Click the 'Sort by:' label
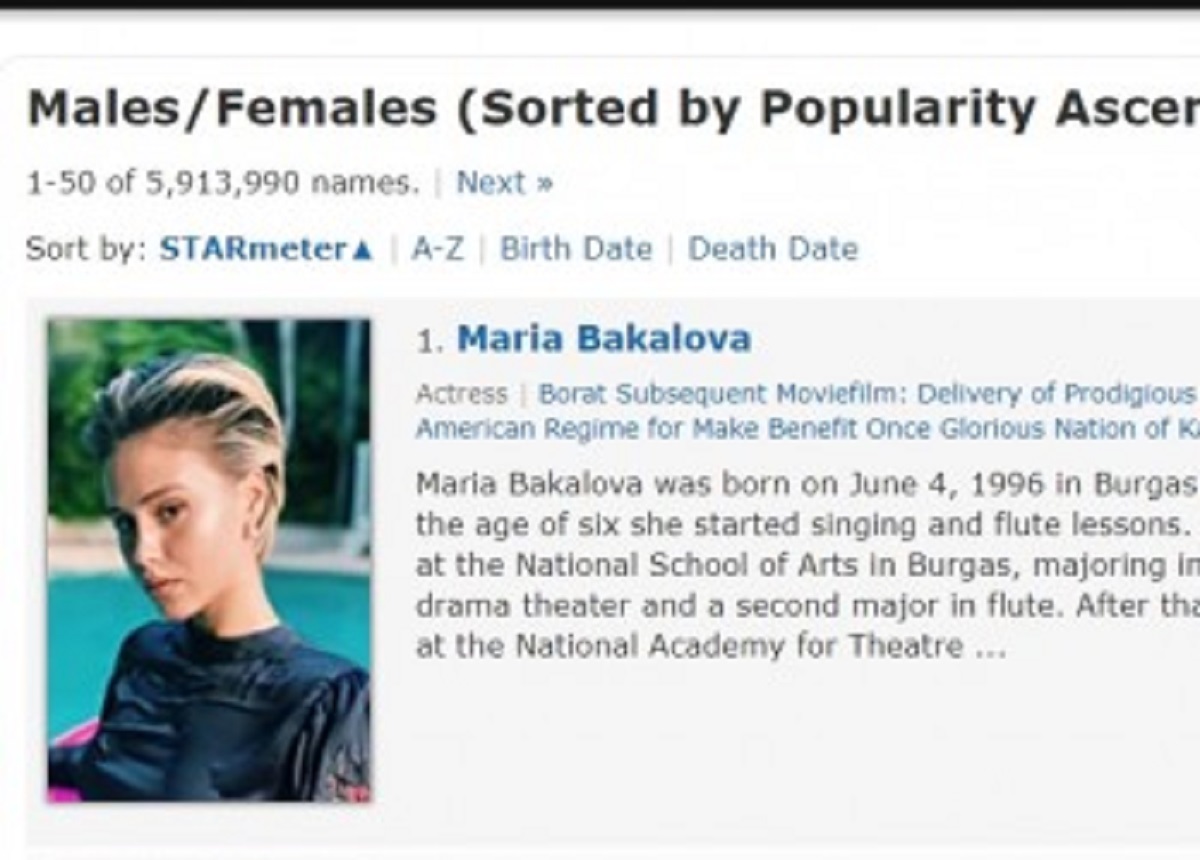The height and width of the screenshot is (860, 1200). click(x=88, y=249)
